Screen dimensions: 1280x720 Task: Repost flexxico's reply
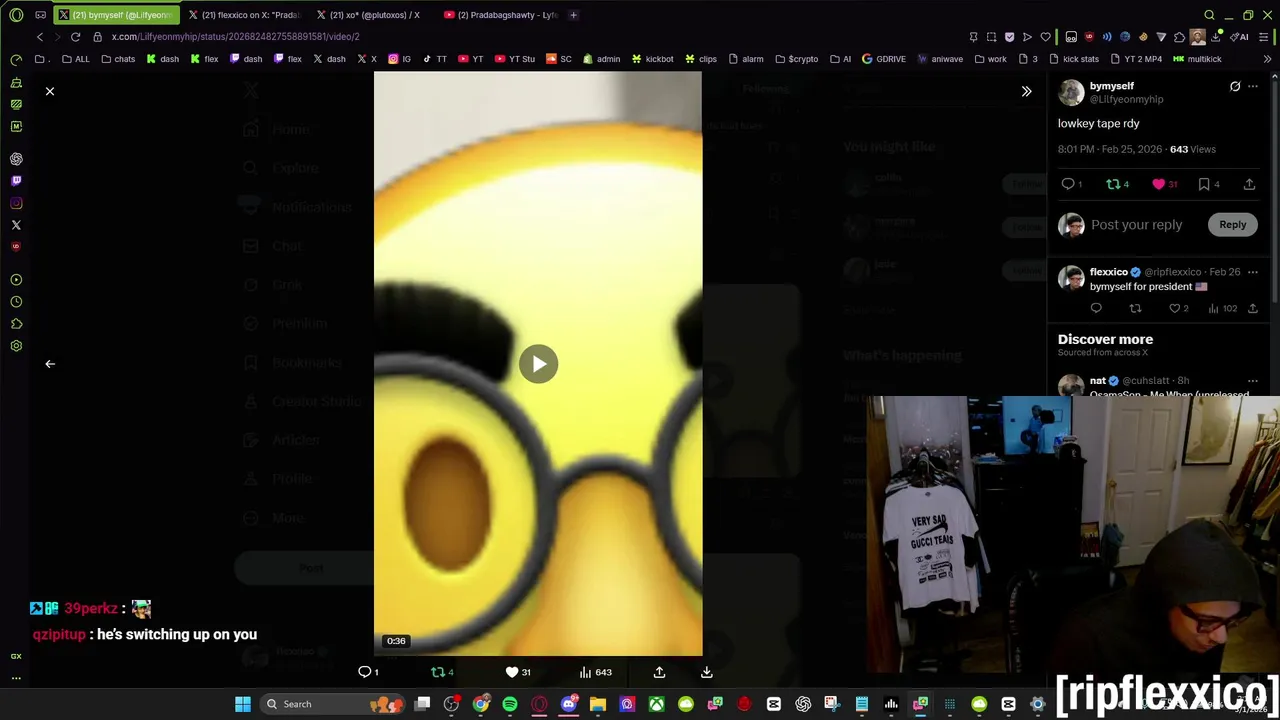pyautogui.click(x=1135, y=309)
